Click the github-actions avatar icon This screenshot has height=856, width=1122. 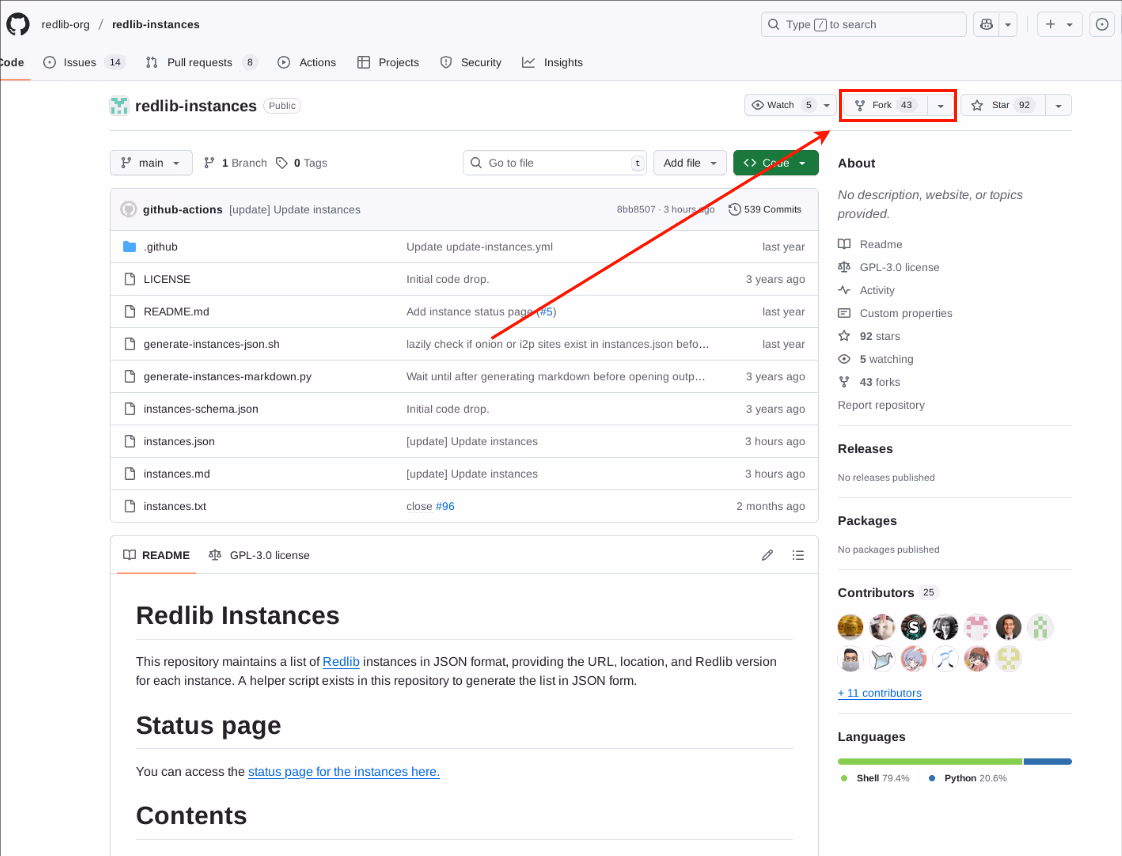[x=128, y=210]
